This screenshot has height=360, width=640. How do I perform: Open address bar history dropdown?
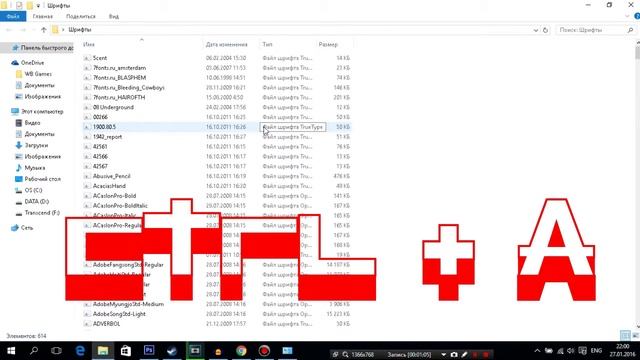tap(536, 30)
